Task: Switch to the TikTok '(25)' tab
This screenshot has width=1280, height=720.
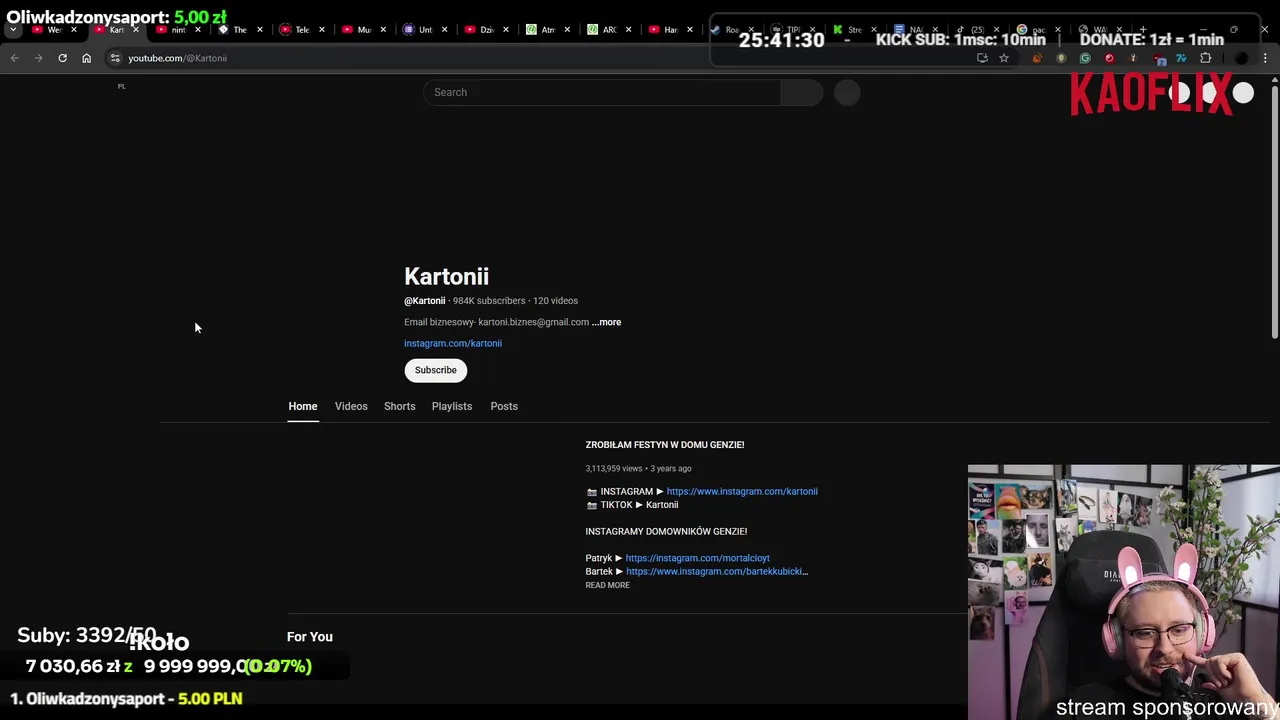Action: coord(975,30)
